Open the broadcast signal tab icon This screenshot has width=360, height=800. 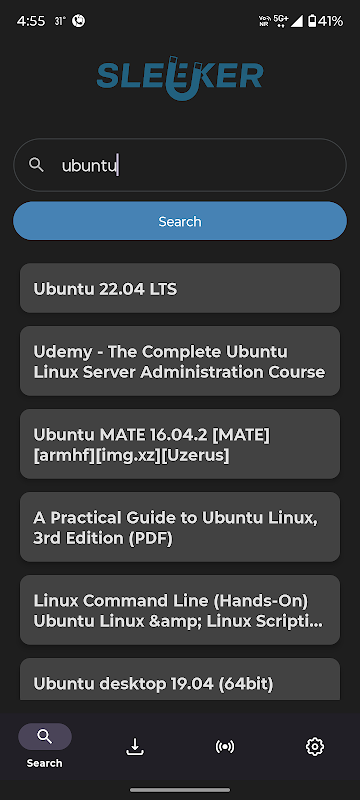(x=225, y=747)
